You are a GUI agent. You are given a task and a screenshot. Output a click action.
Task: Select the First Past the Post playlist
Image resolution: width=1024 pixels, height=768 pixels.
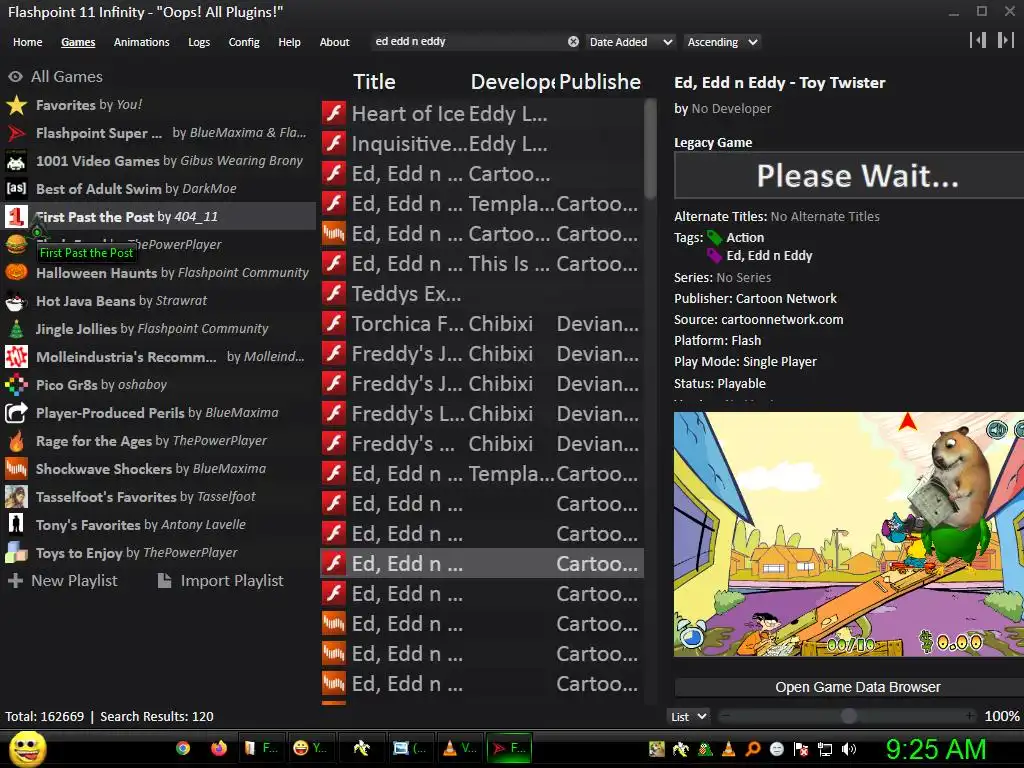point(159,216)
